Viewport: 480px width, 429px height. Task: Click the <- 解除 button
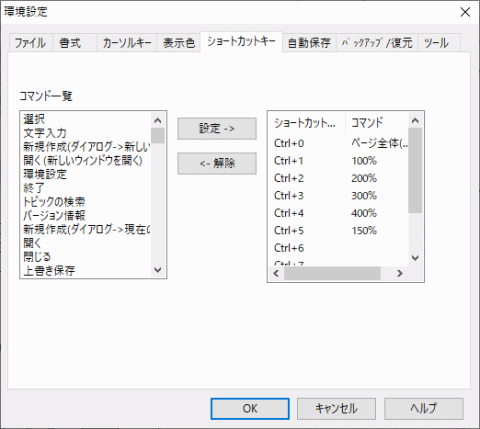click(217, 163)
